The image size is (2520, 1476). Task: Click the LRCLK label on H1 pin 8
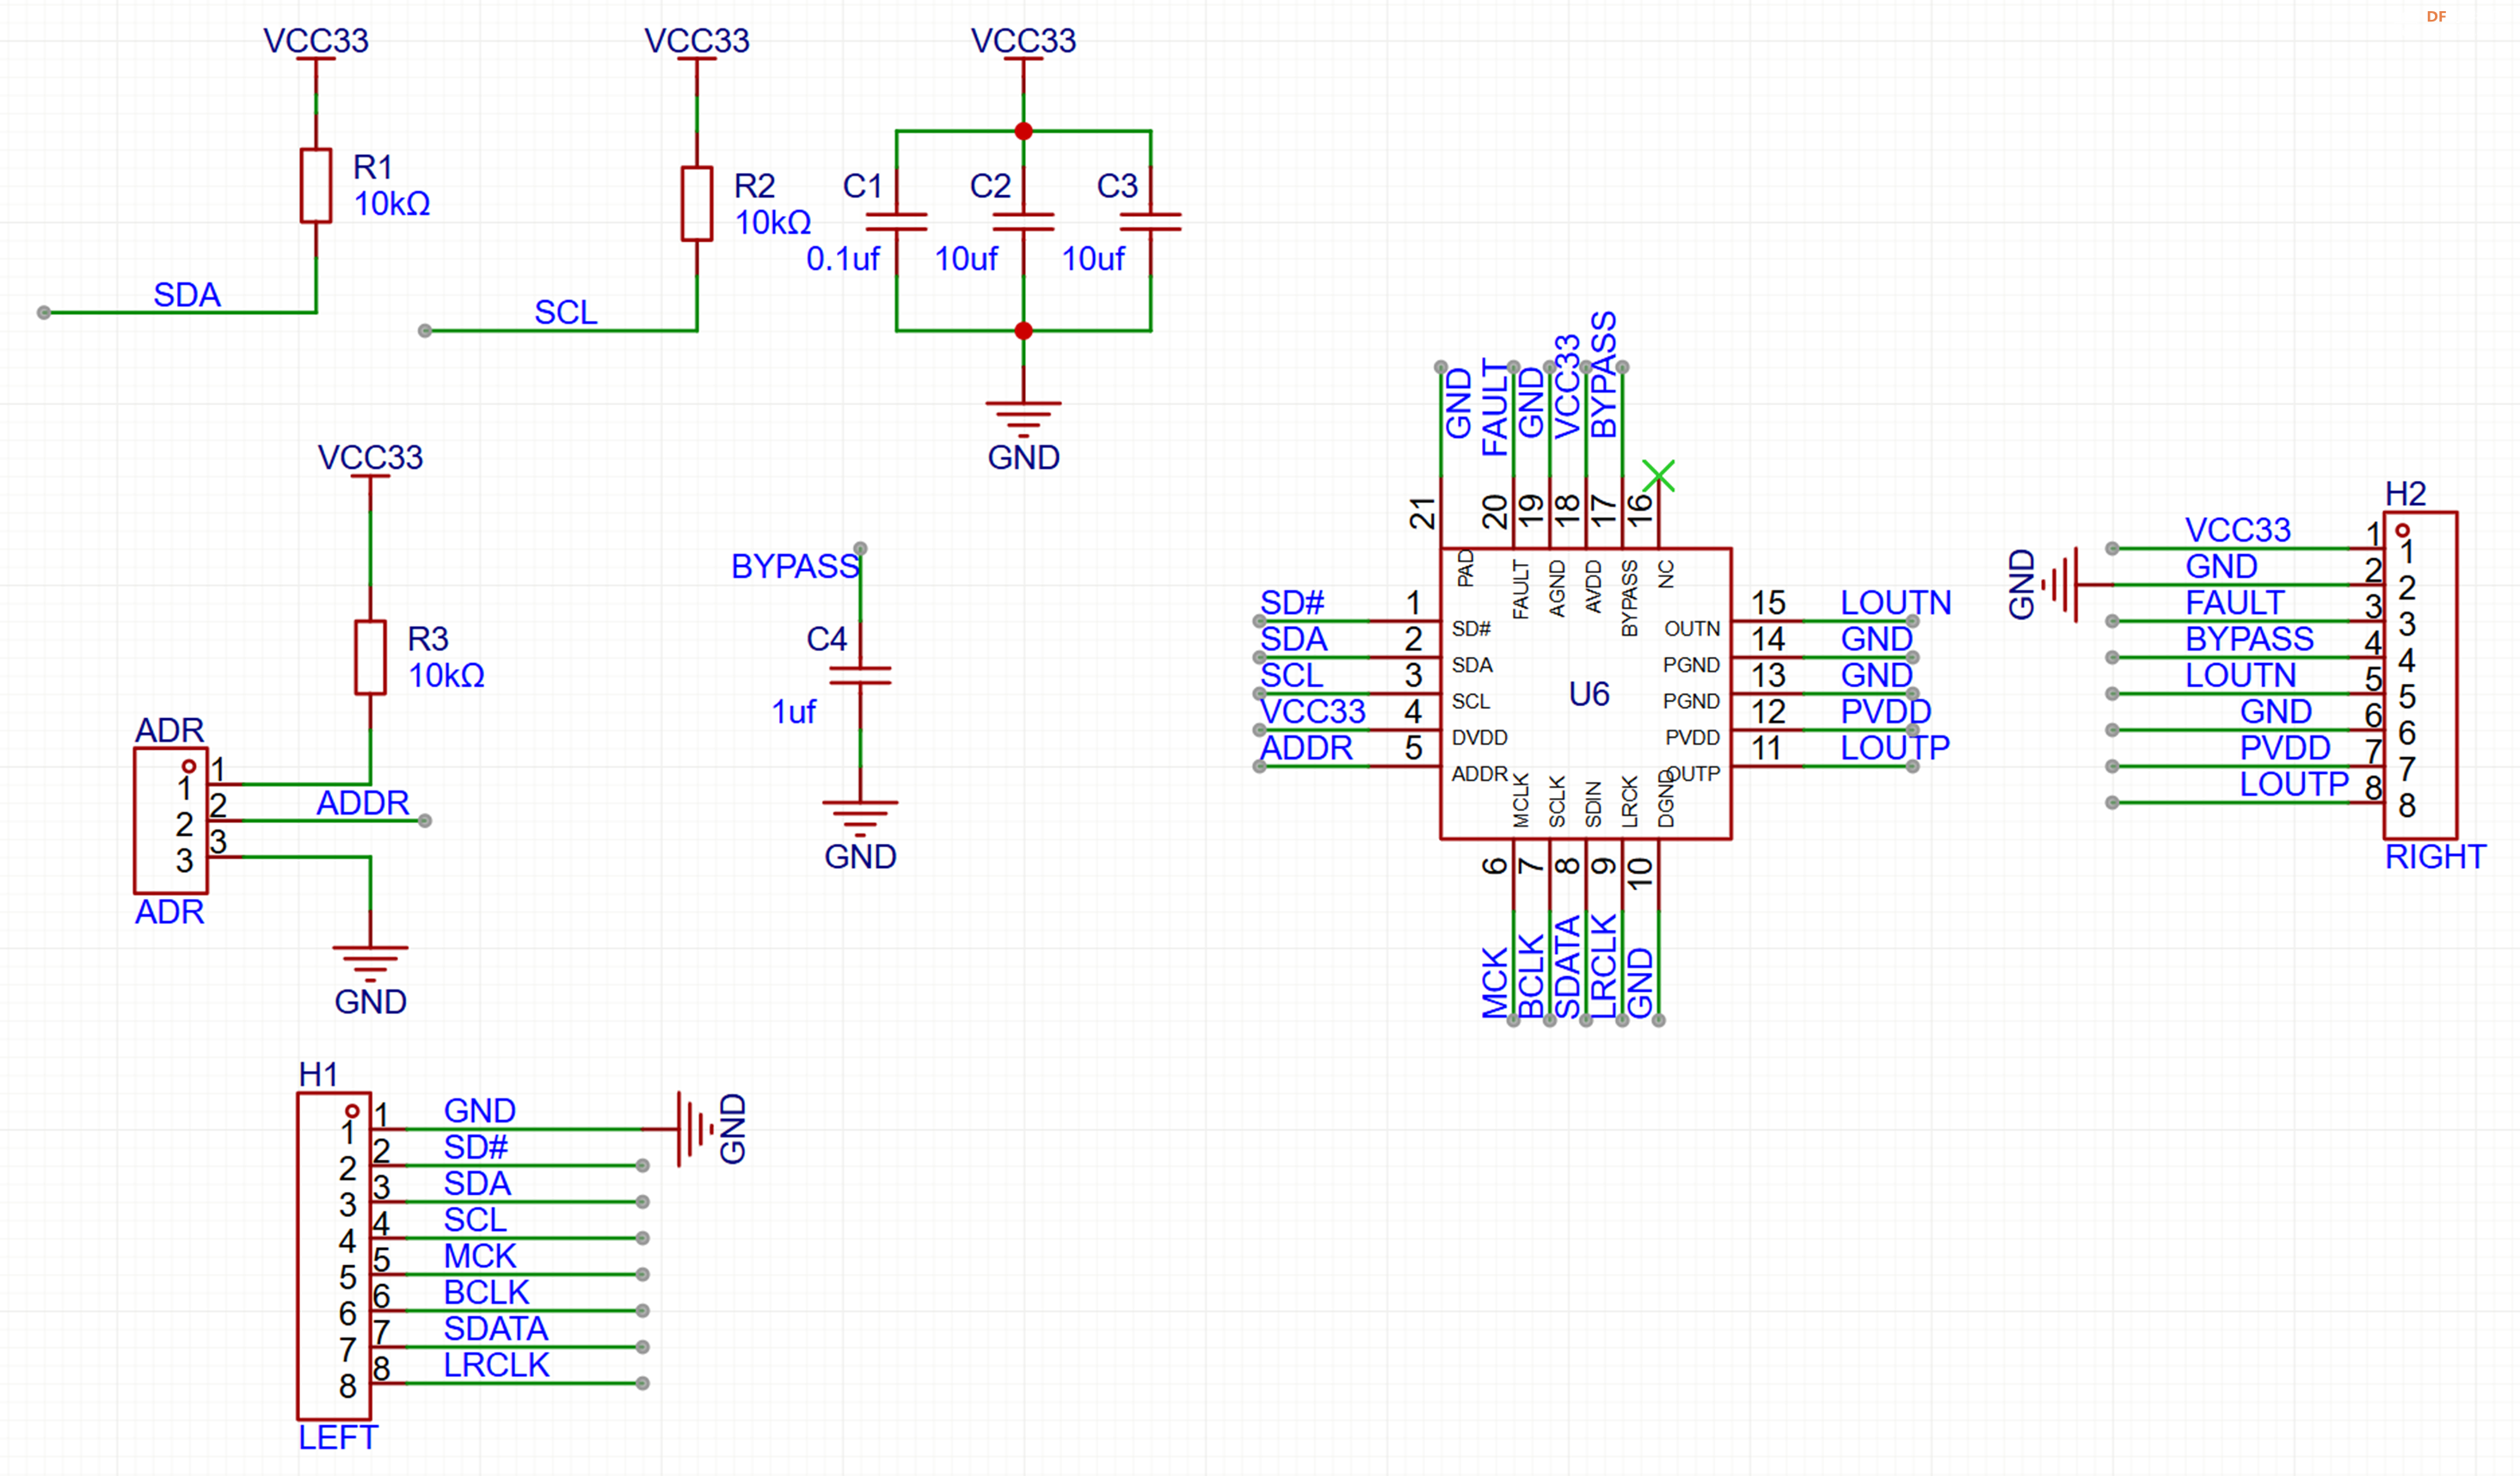pos(496,1365)
